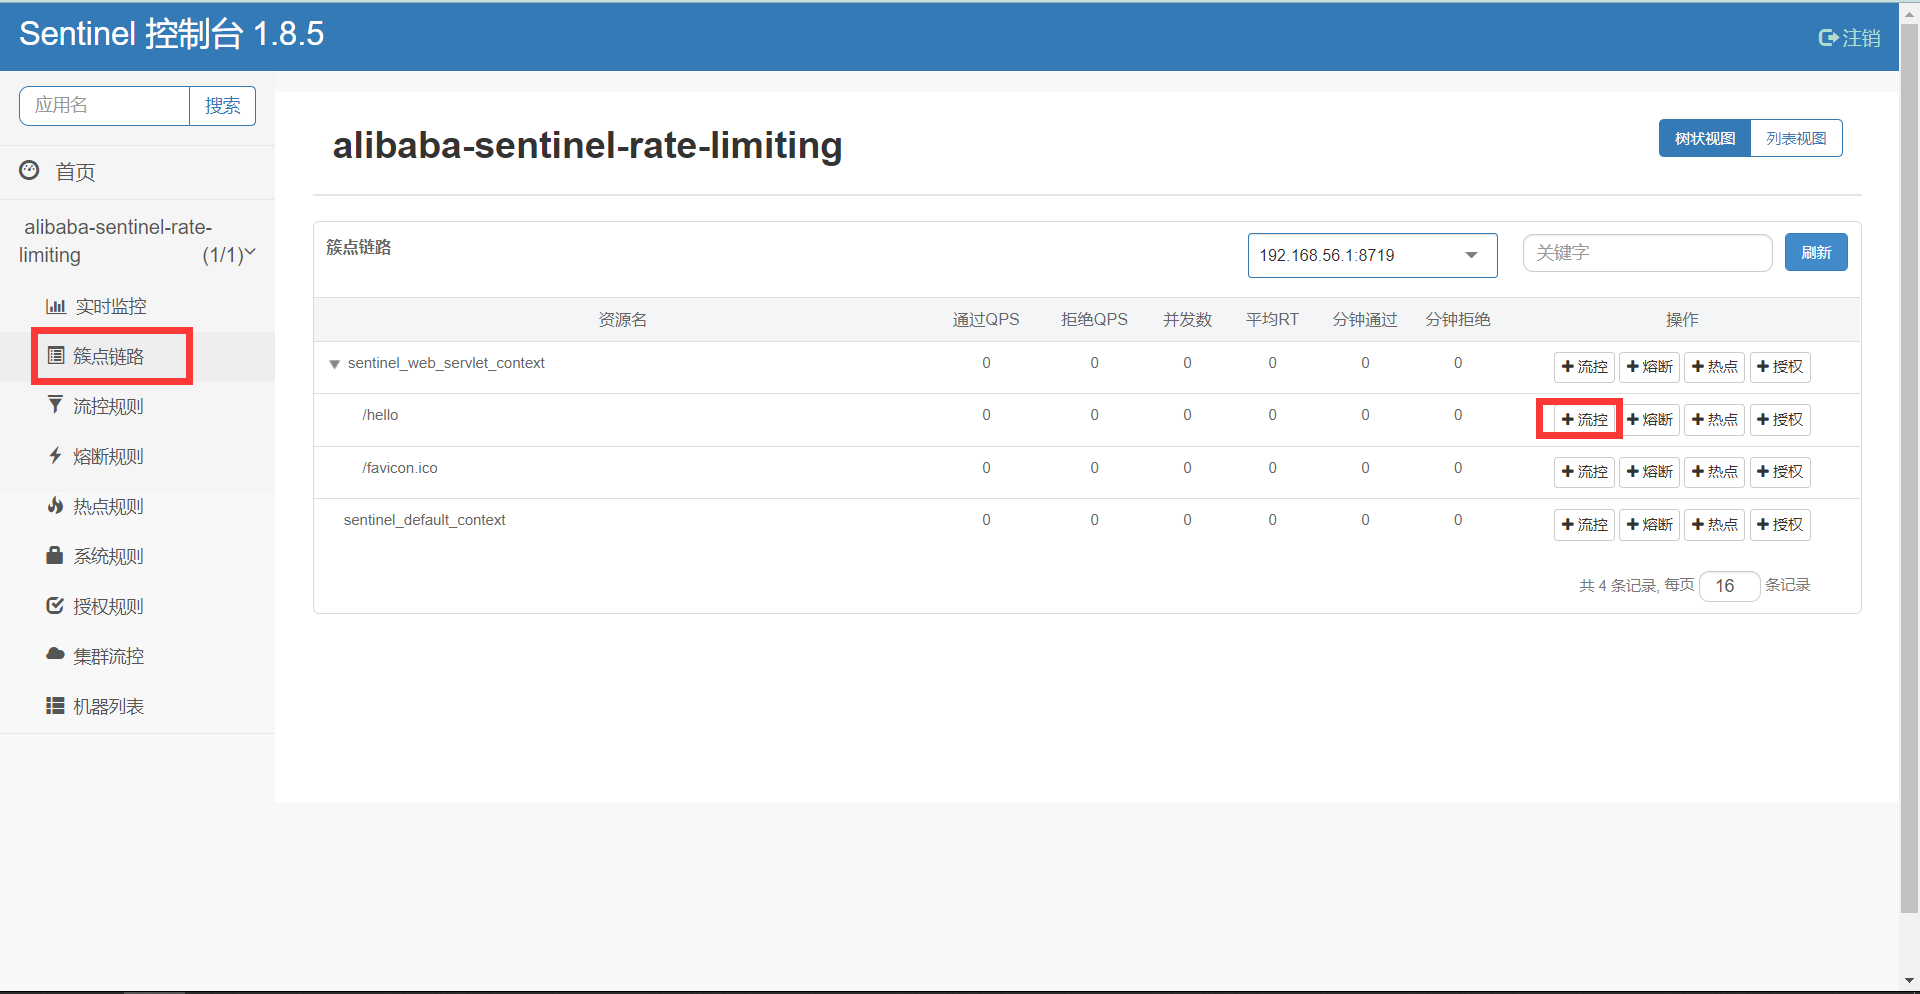Add 流控 rule for sentinel_web_servlet_context

coord(1584,367)
